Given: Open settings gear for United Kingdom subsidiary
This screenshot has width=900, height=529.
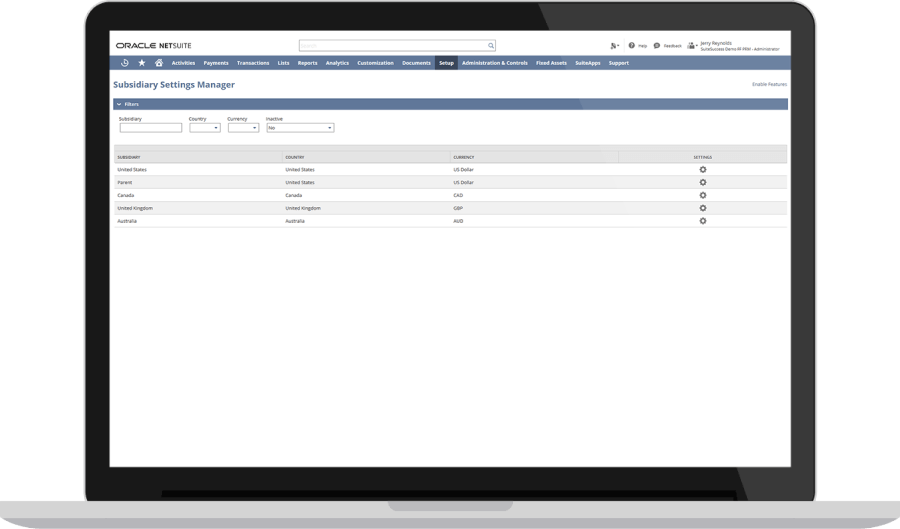Looking at the screenshot, I should [703, 208].
